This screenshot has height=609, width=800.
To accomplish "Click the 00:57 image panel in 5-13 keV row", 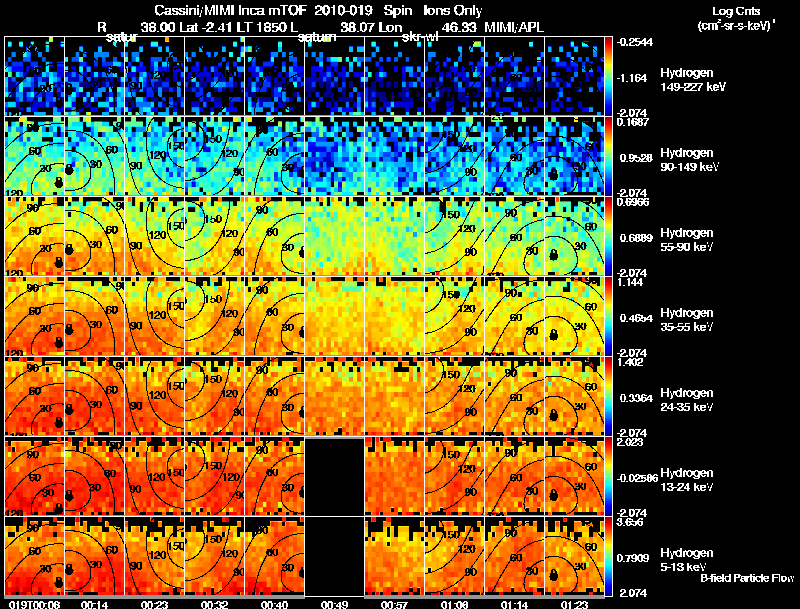I will click(394, 556).
